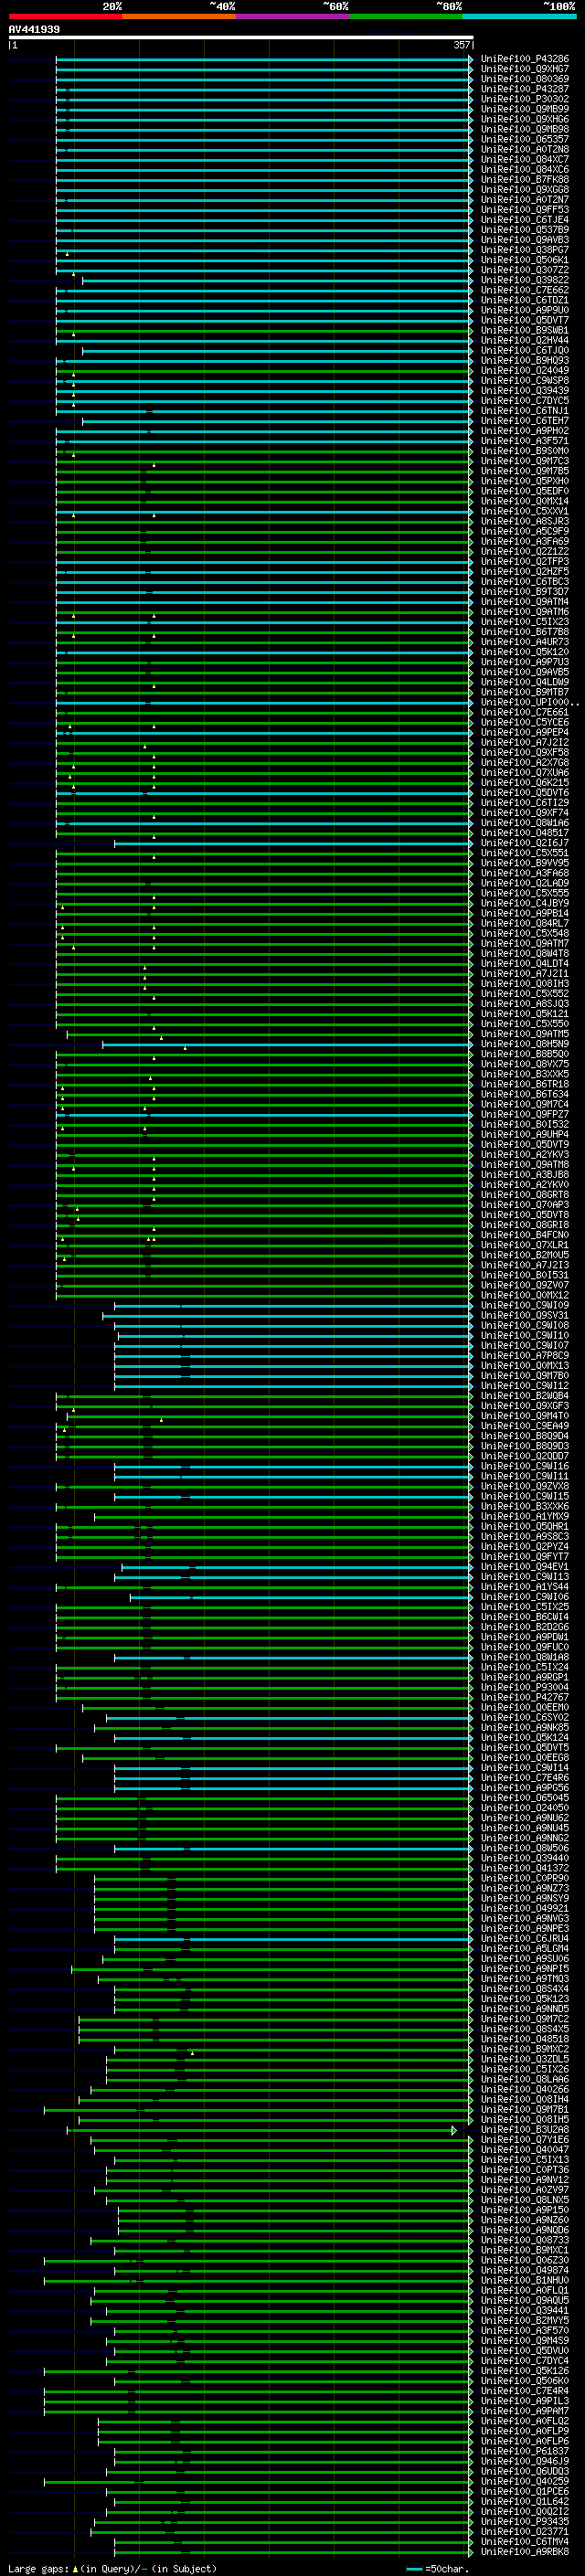Select UniRef100_C9WI09 label

point(525,1305)
